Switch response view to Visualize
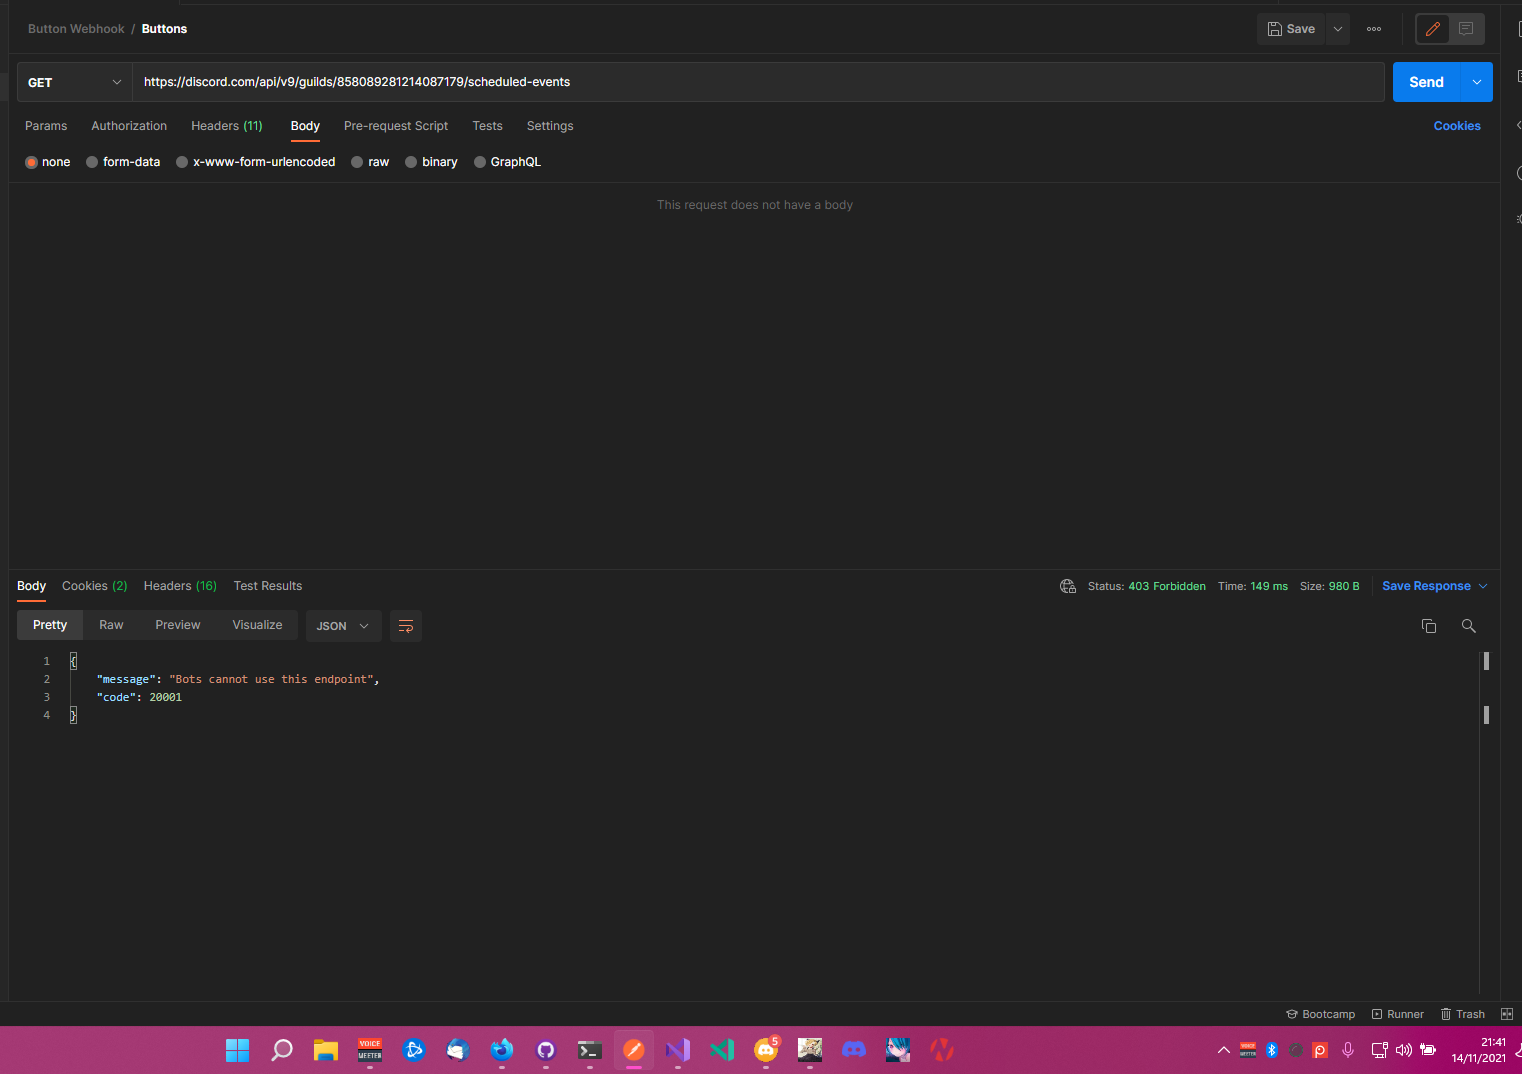 click(x=257, y=625)
